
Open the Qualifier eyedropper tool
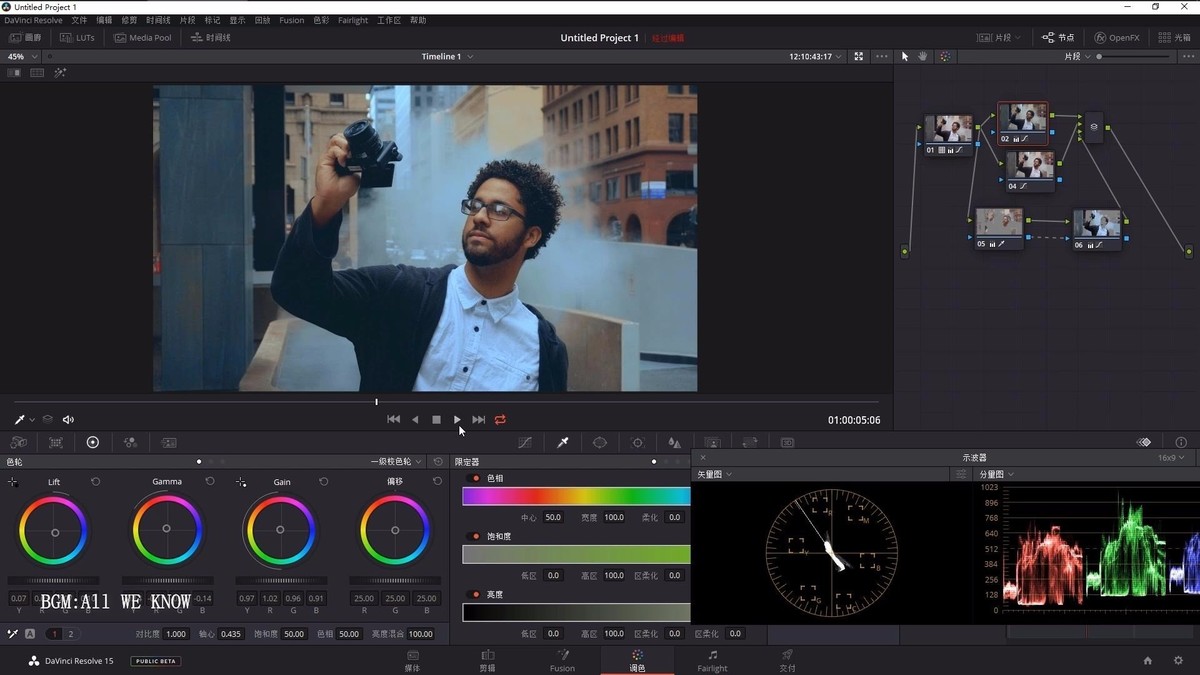[x=562, y=442]
